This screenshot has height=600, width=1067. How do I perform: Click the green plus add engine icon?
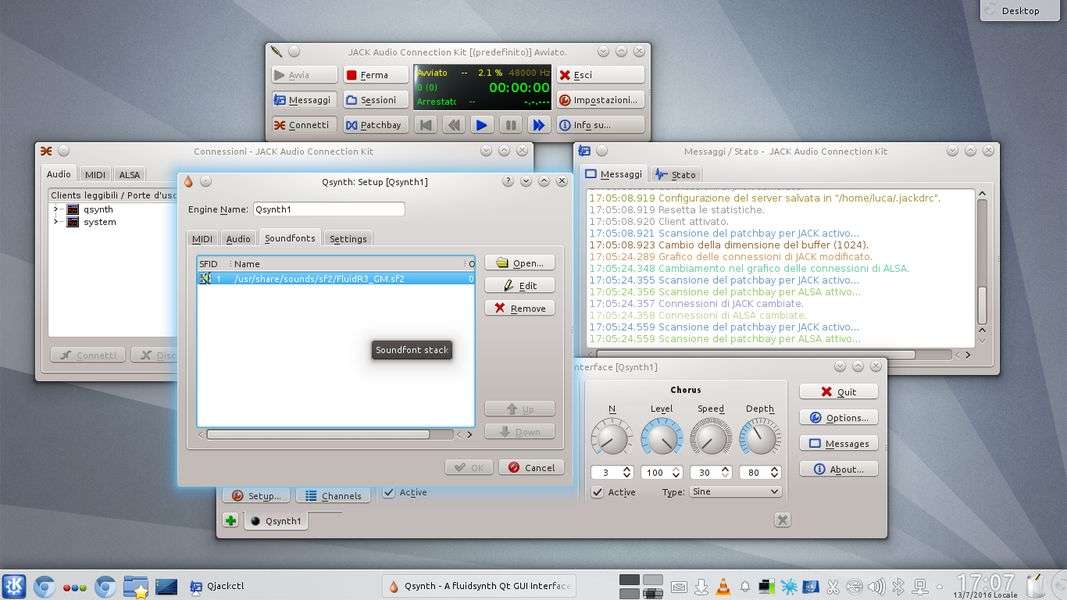(231, 520)
